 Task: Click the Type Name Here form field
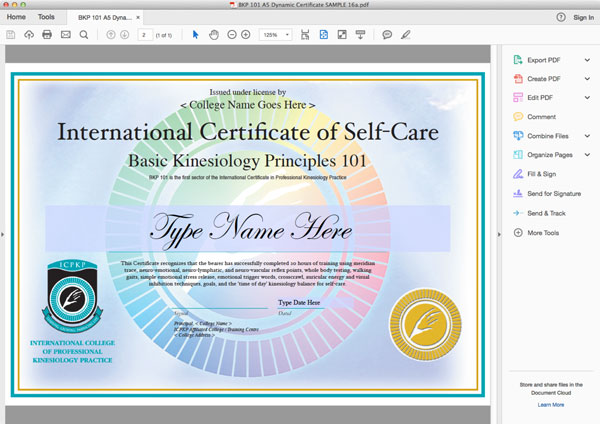click(248, 228)
